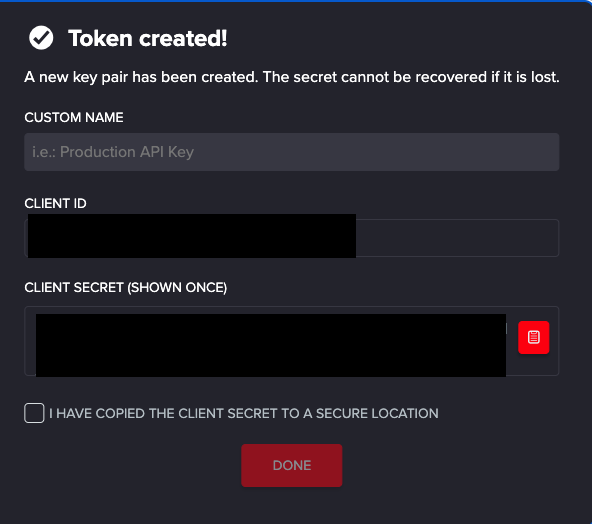Click 'The secret cannot be recovered' warning text

click(411, 77)
